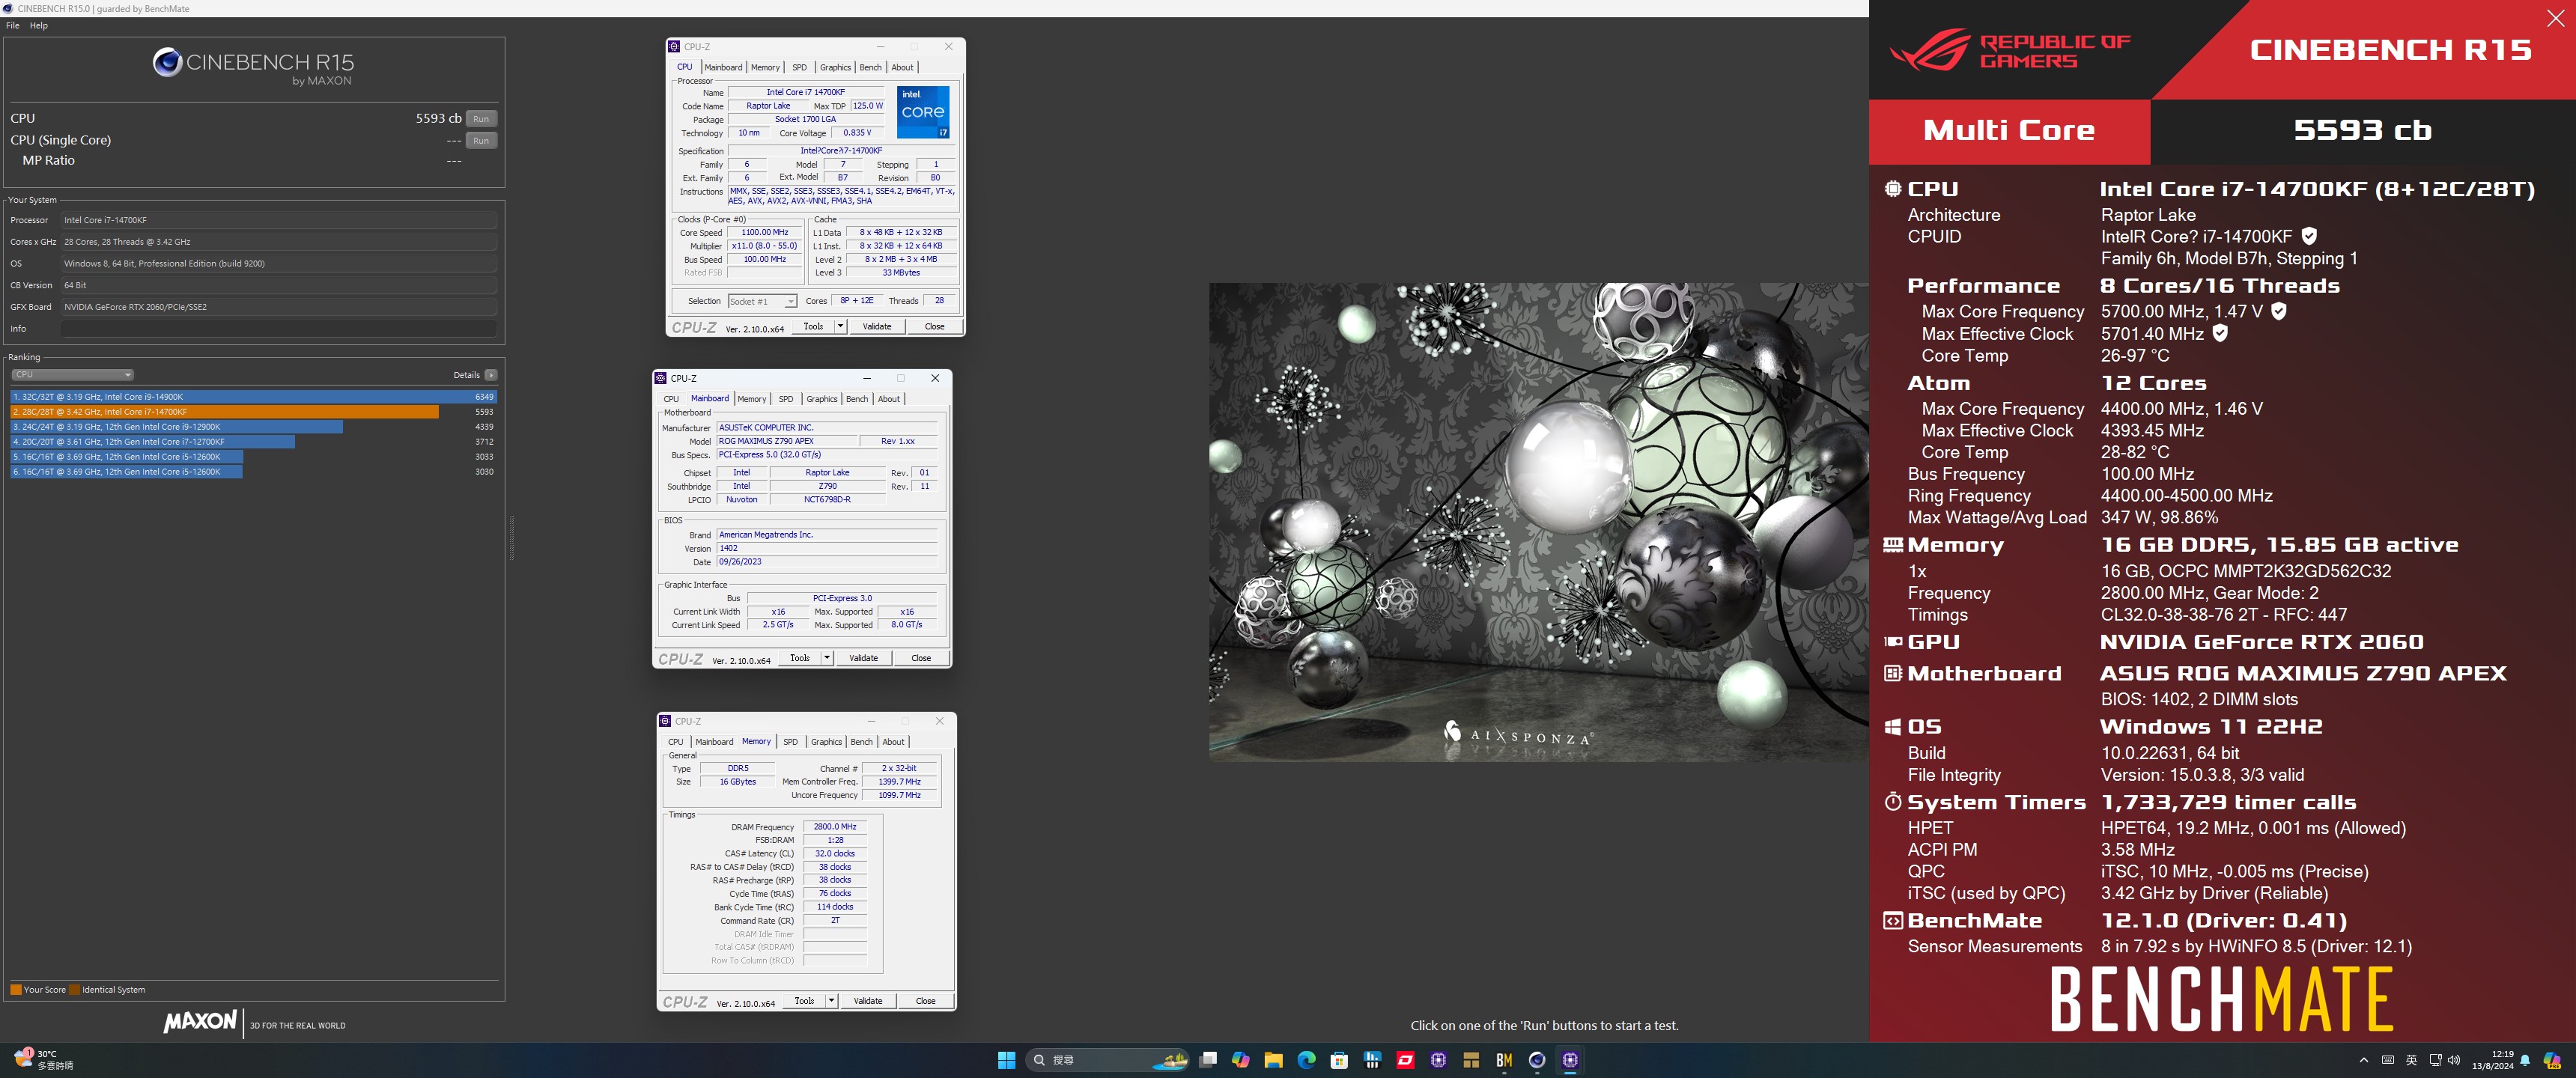Open Task View from the taskbar
This screenshot has height=1078, width=2576.
point(1208,1060)
